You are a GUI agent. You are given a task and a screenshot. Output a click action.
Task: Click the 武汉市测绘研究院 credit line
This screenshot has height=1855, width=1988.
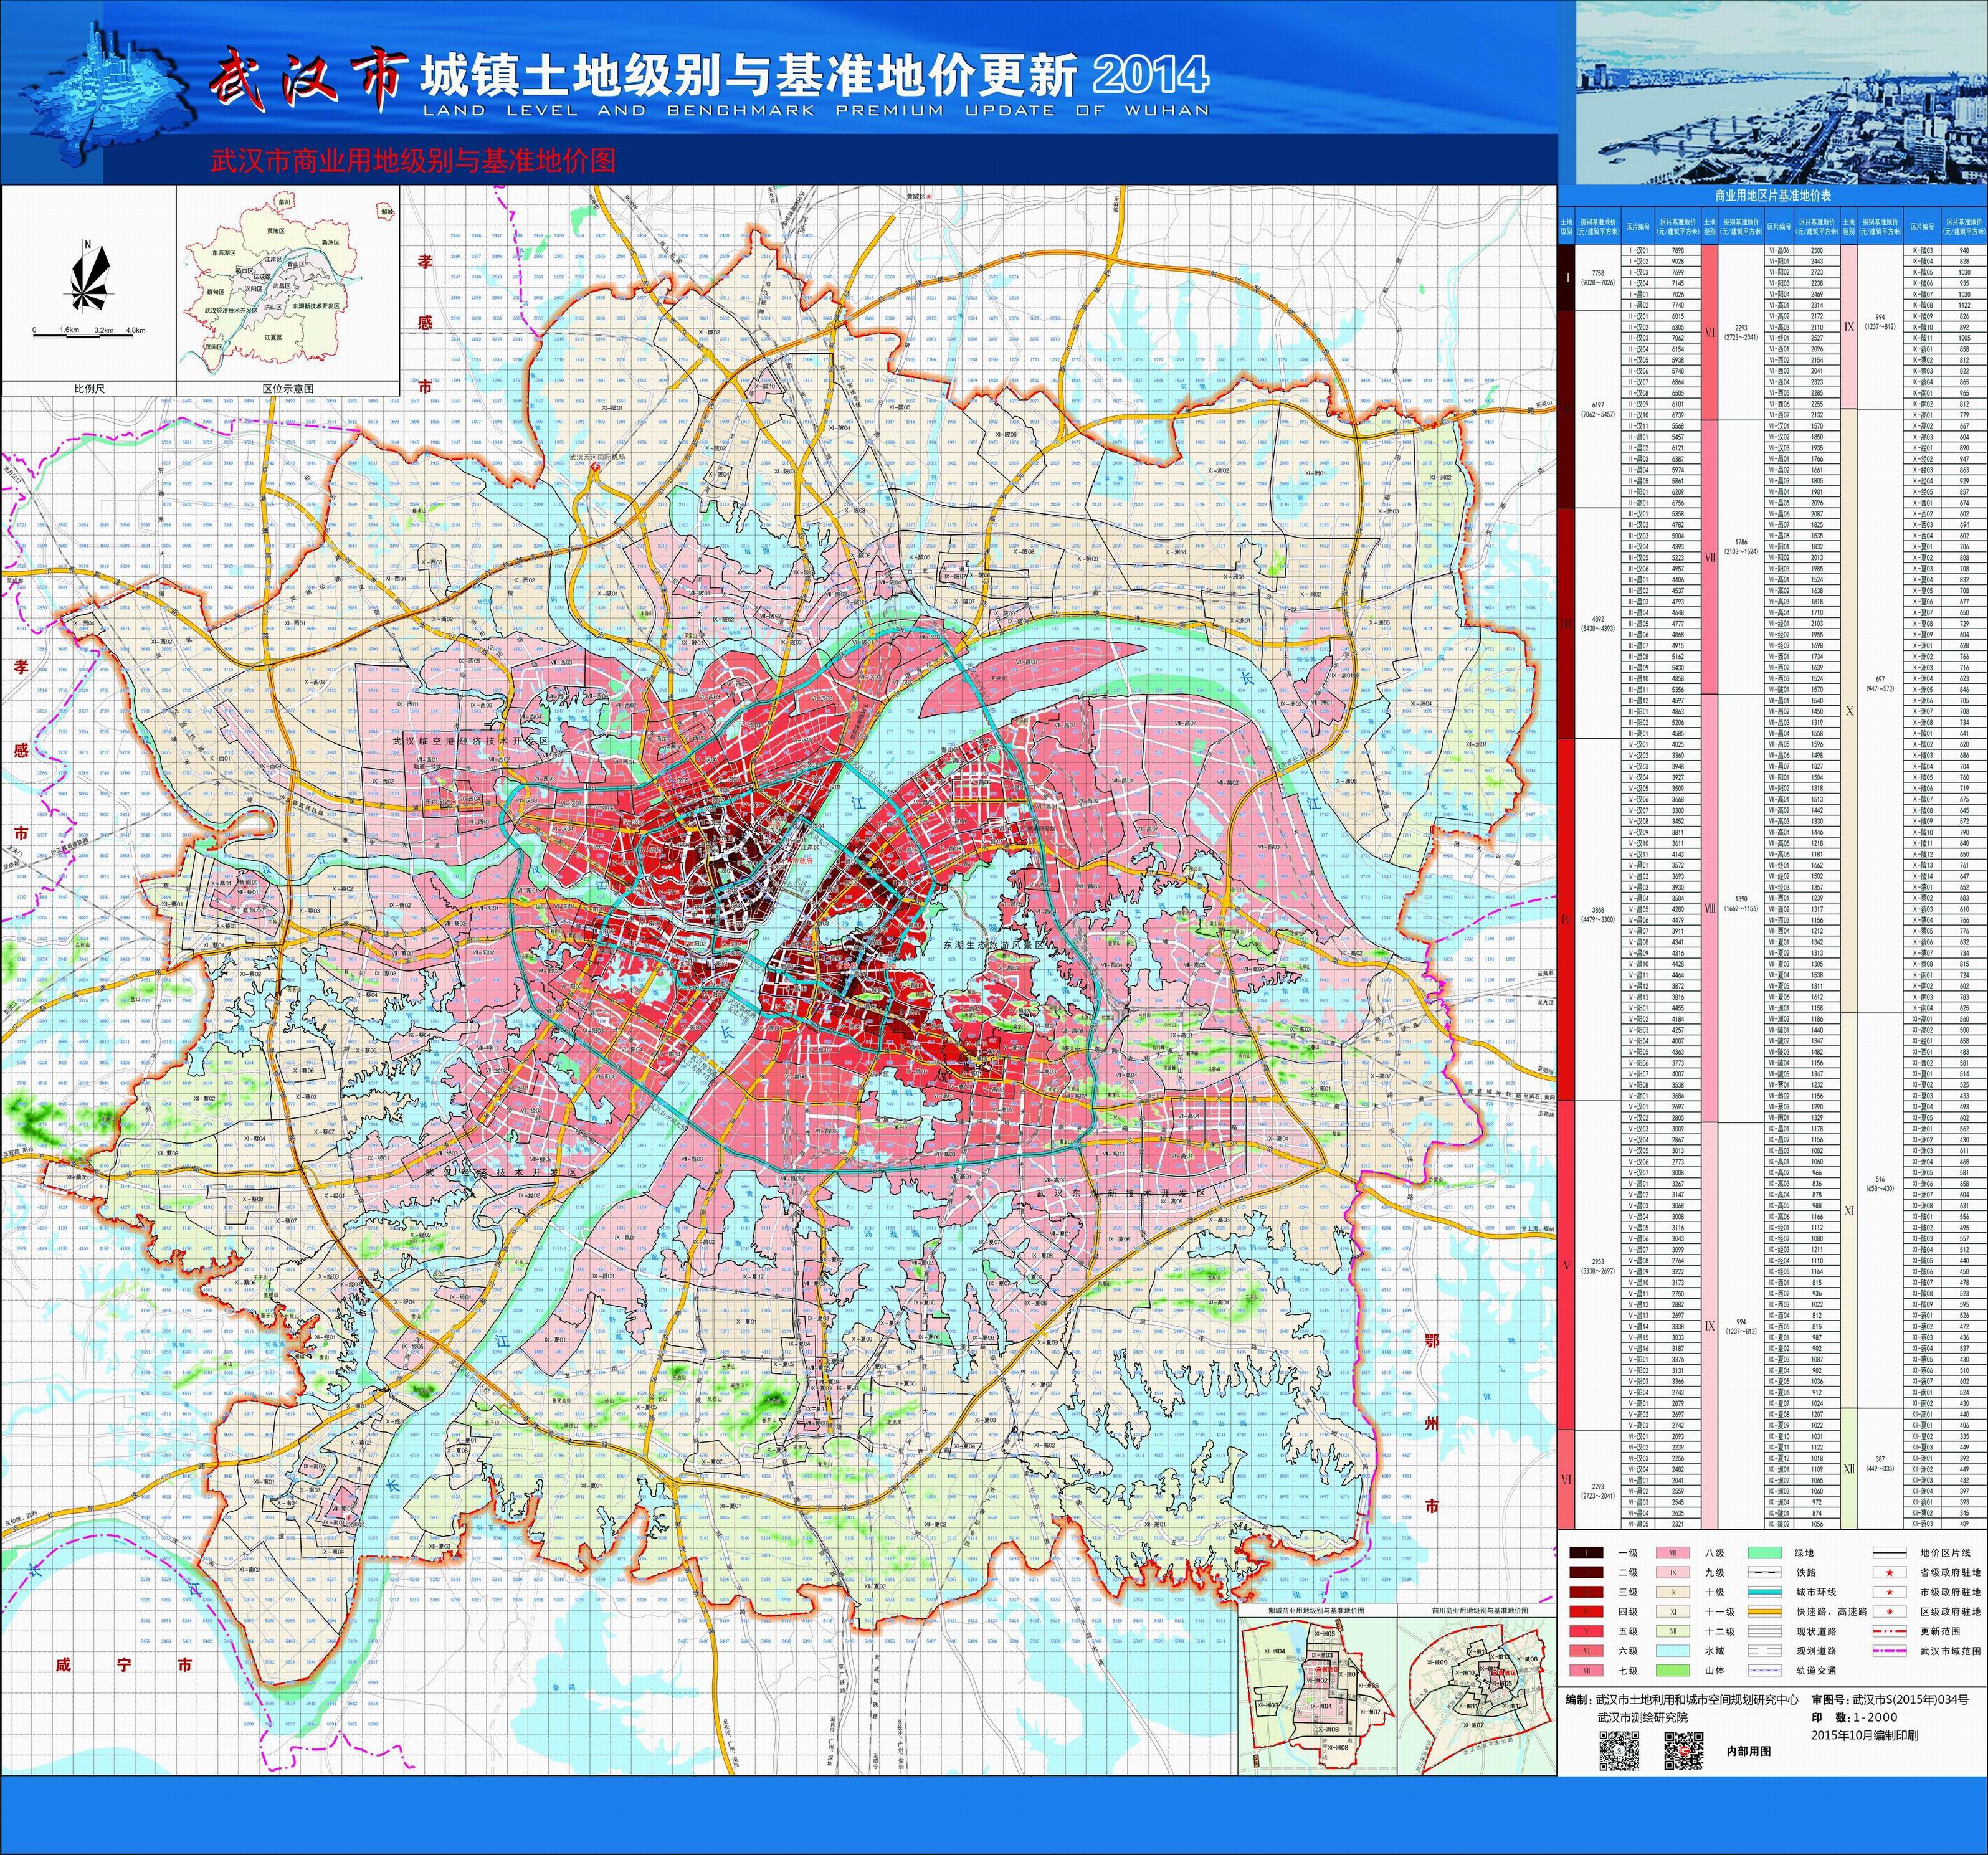tap(1643, 1718)
